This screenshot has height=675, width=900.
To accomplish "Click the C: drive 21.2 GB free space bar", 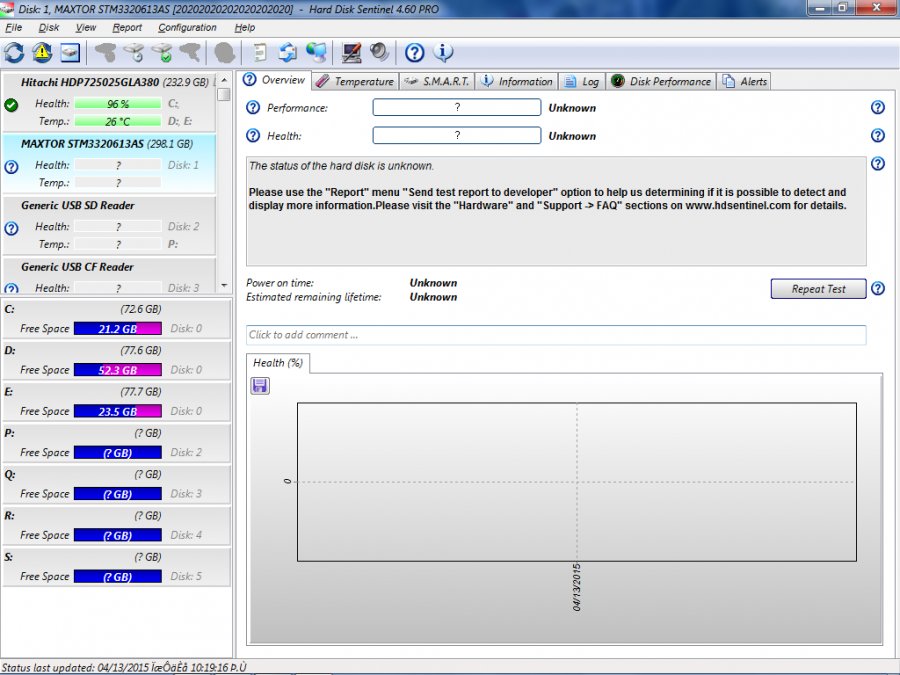I will coord(118,328).
